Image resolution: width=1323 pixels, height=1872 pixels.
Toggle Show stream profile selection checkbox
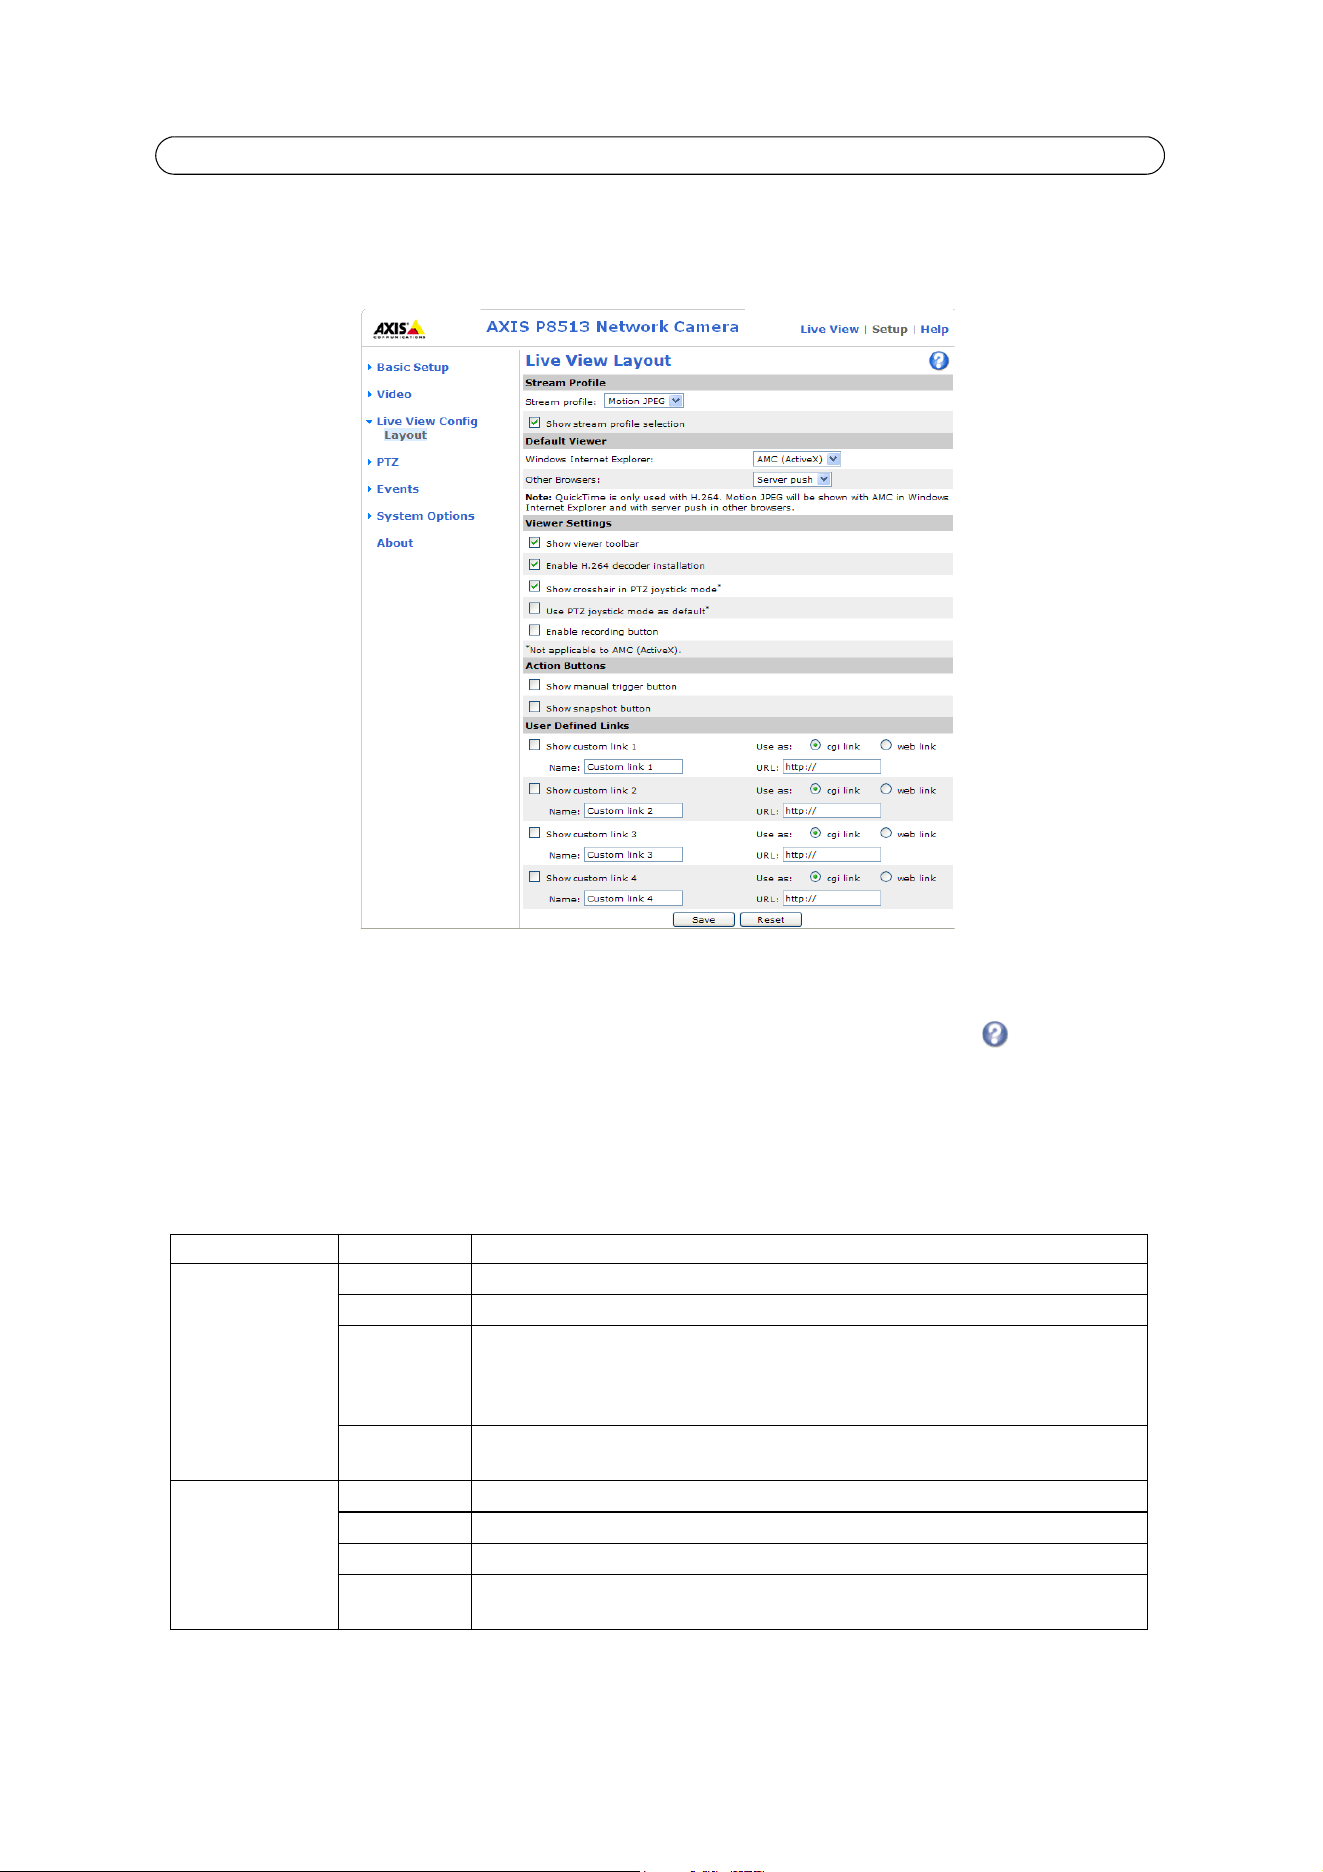[535, 423]
